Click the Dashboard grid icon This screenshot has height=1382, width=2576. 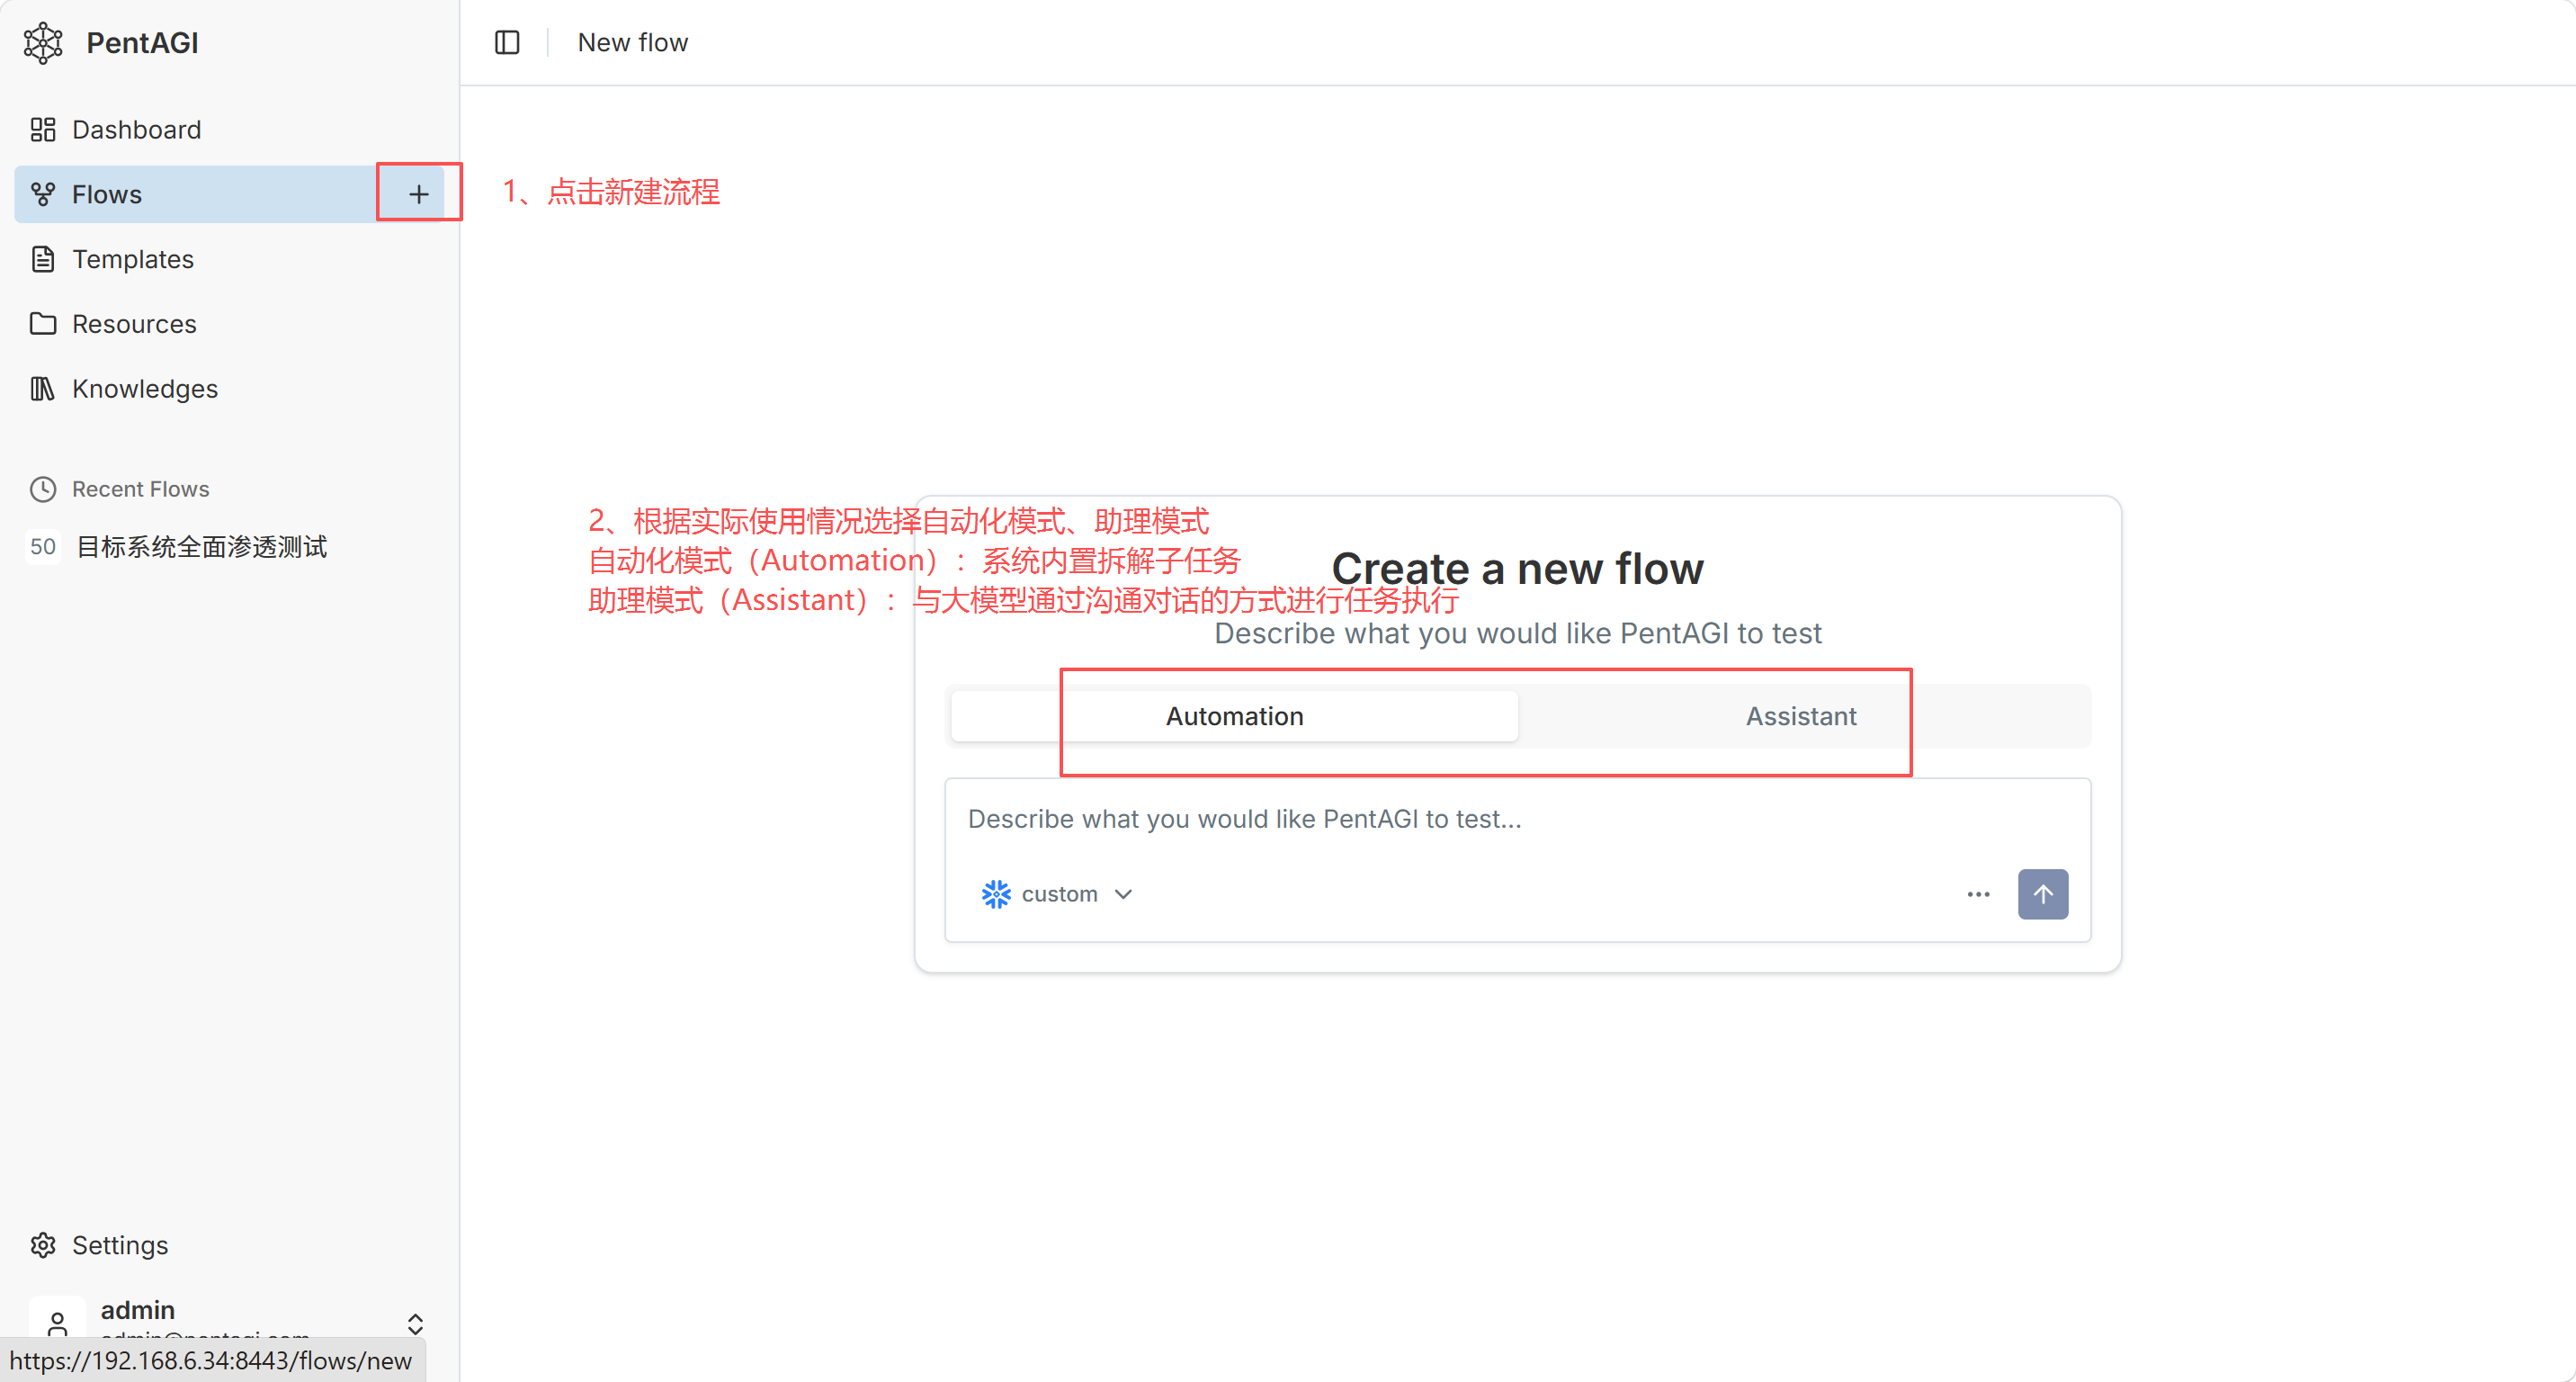click(x=43, y=130)
